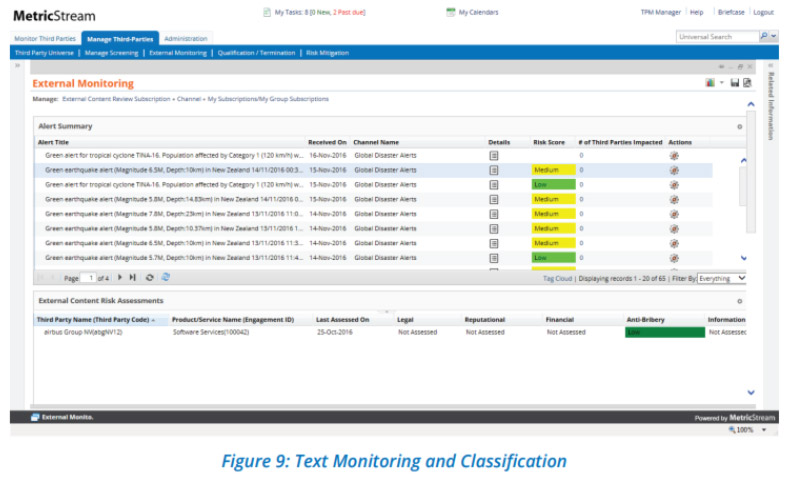793x480 pixels.
Task: Open details icon for 16-Nov-2016 tropical cyclone alert
Action: [x=494, y=156]
